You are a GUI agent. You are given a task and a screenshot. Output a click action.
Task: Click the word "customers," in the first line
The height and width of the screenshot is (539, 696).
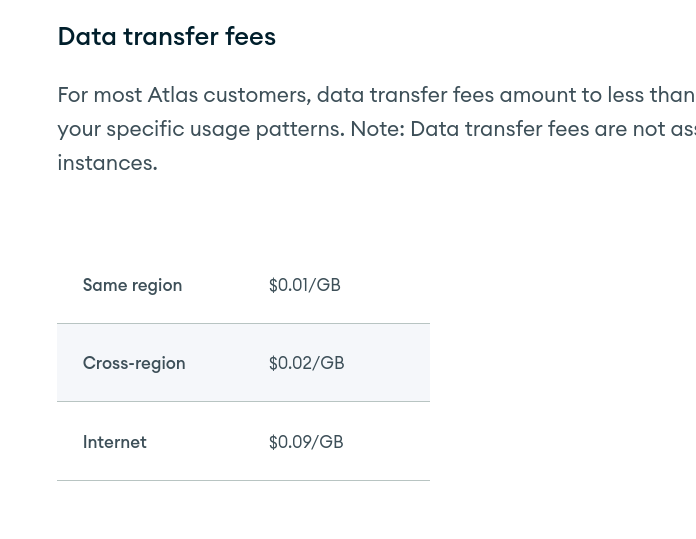[x=257, y=95]
